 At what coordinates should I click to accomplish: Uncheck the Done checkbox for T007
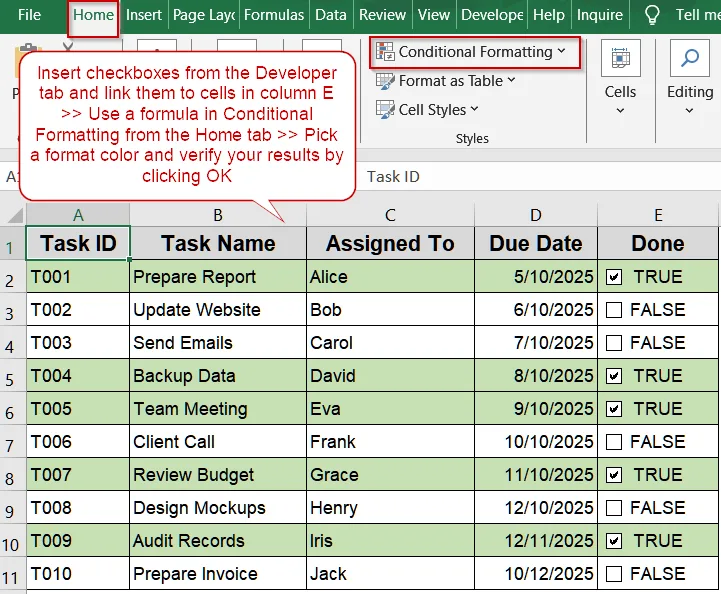click(x=614, y=475)
